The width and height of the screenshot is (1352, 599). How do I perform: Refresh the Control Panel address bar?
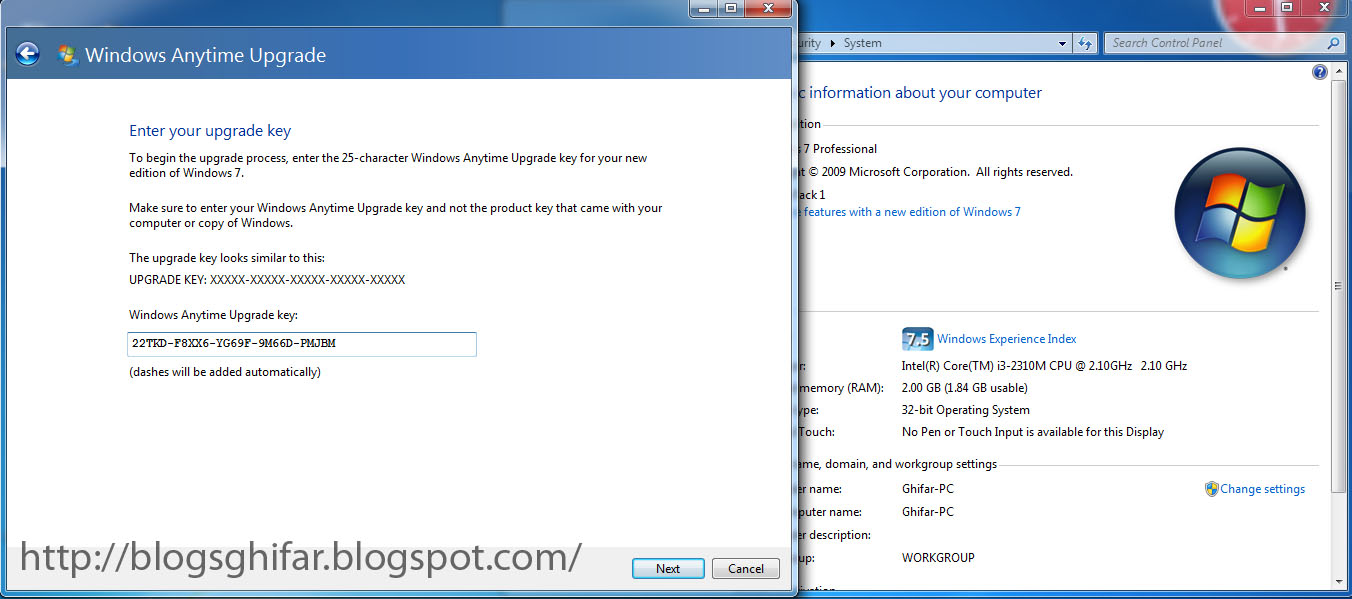coord(1086,43)
